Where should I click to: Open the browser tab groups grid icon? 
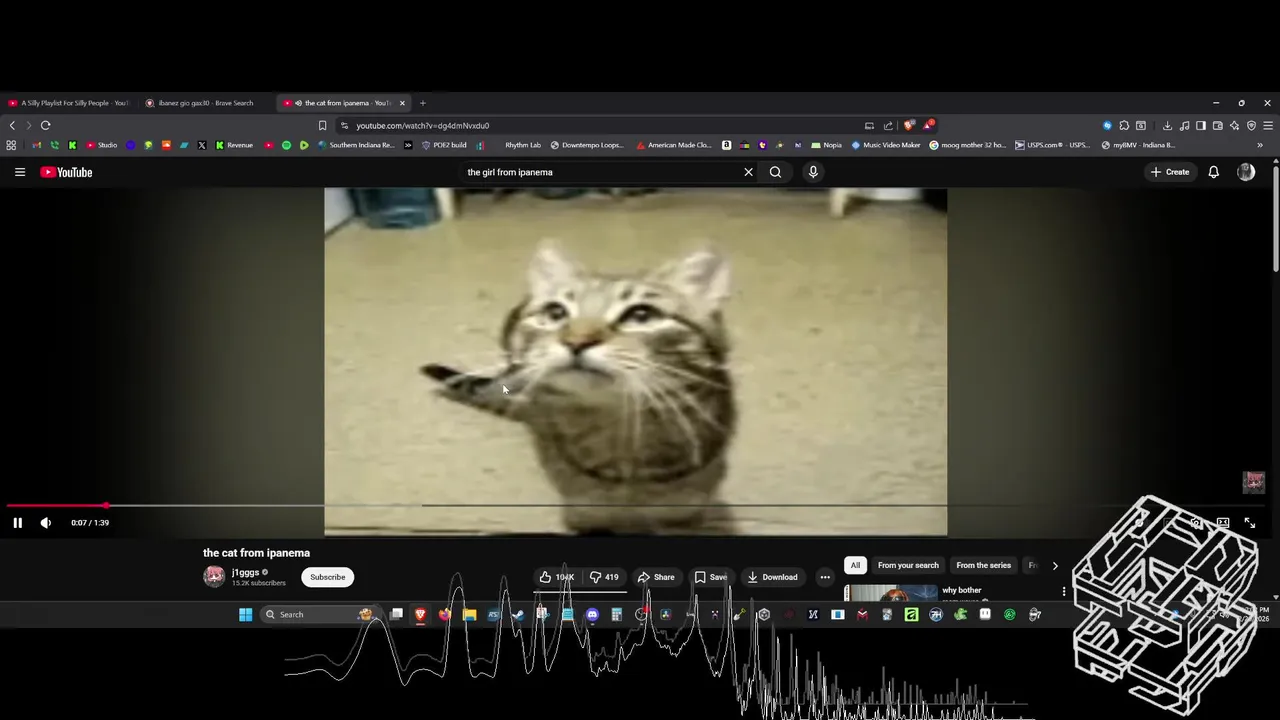(11, 145)
